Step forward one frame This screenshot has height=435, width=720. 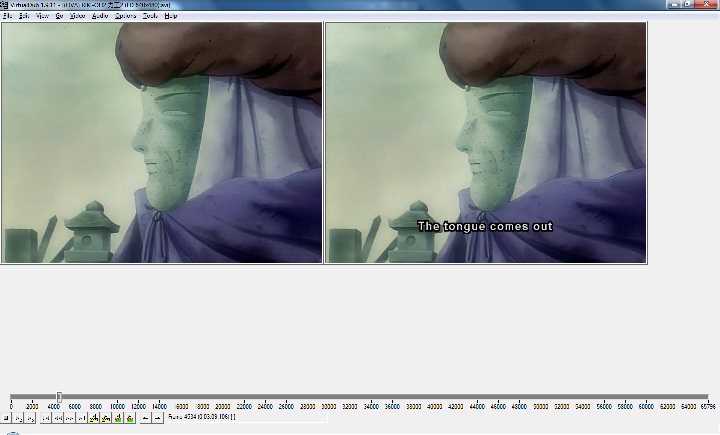click(x=70, y=418)
